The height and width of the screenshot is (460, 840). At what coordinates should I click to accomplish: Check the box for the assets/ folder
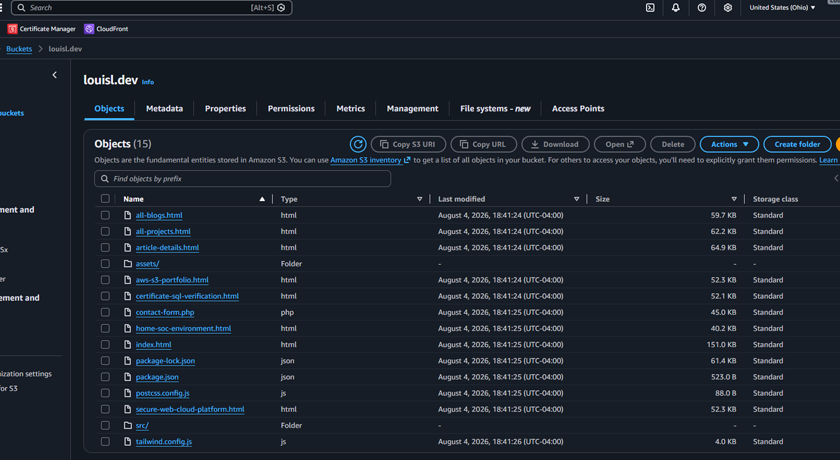point(105,263)
